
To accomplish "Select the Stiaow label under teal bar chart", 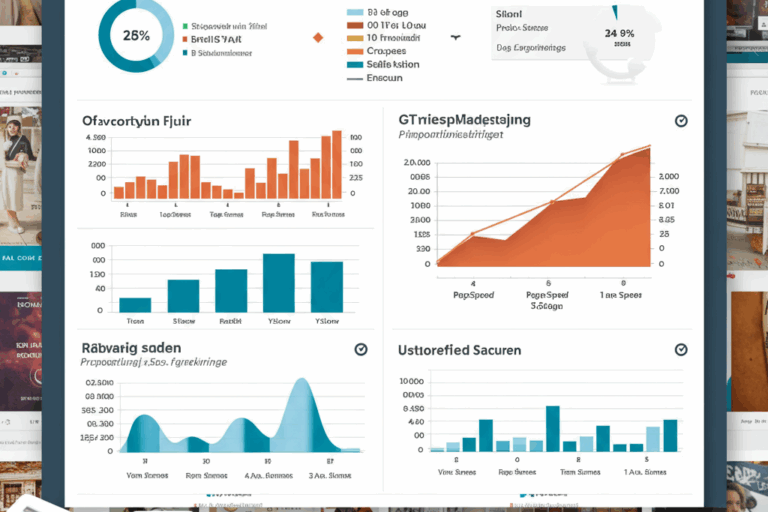I will pos(184,322).
